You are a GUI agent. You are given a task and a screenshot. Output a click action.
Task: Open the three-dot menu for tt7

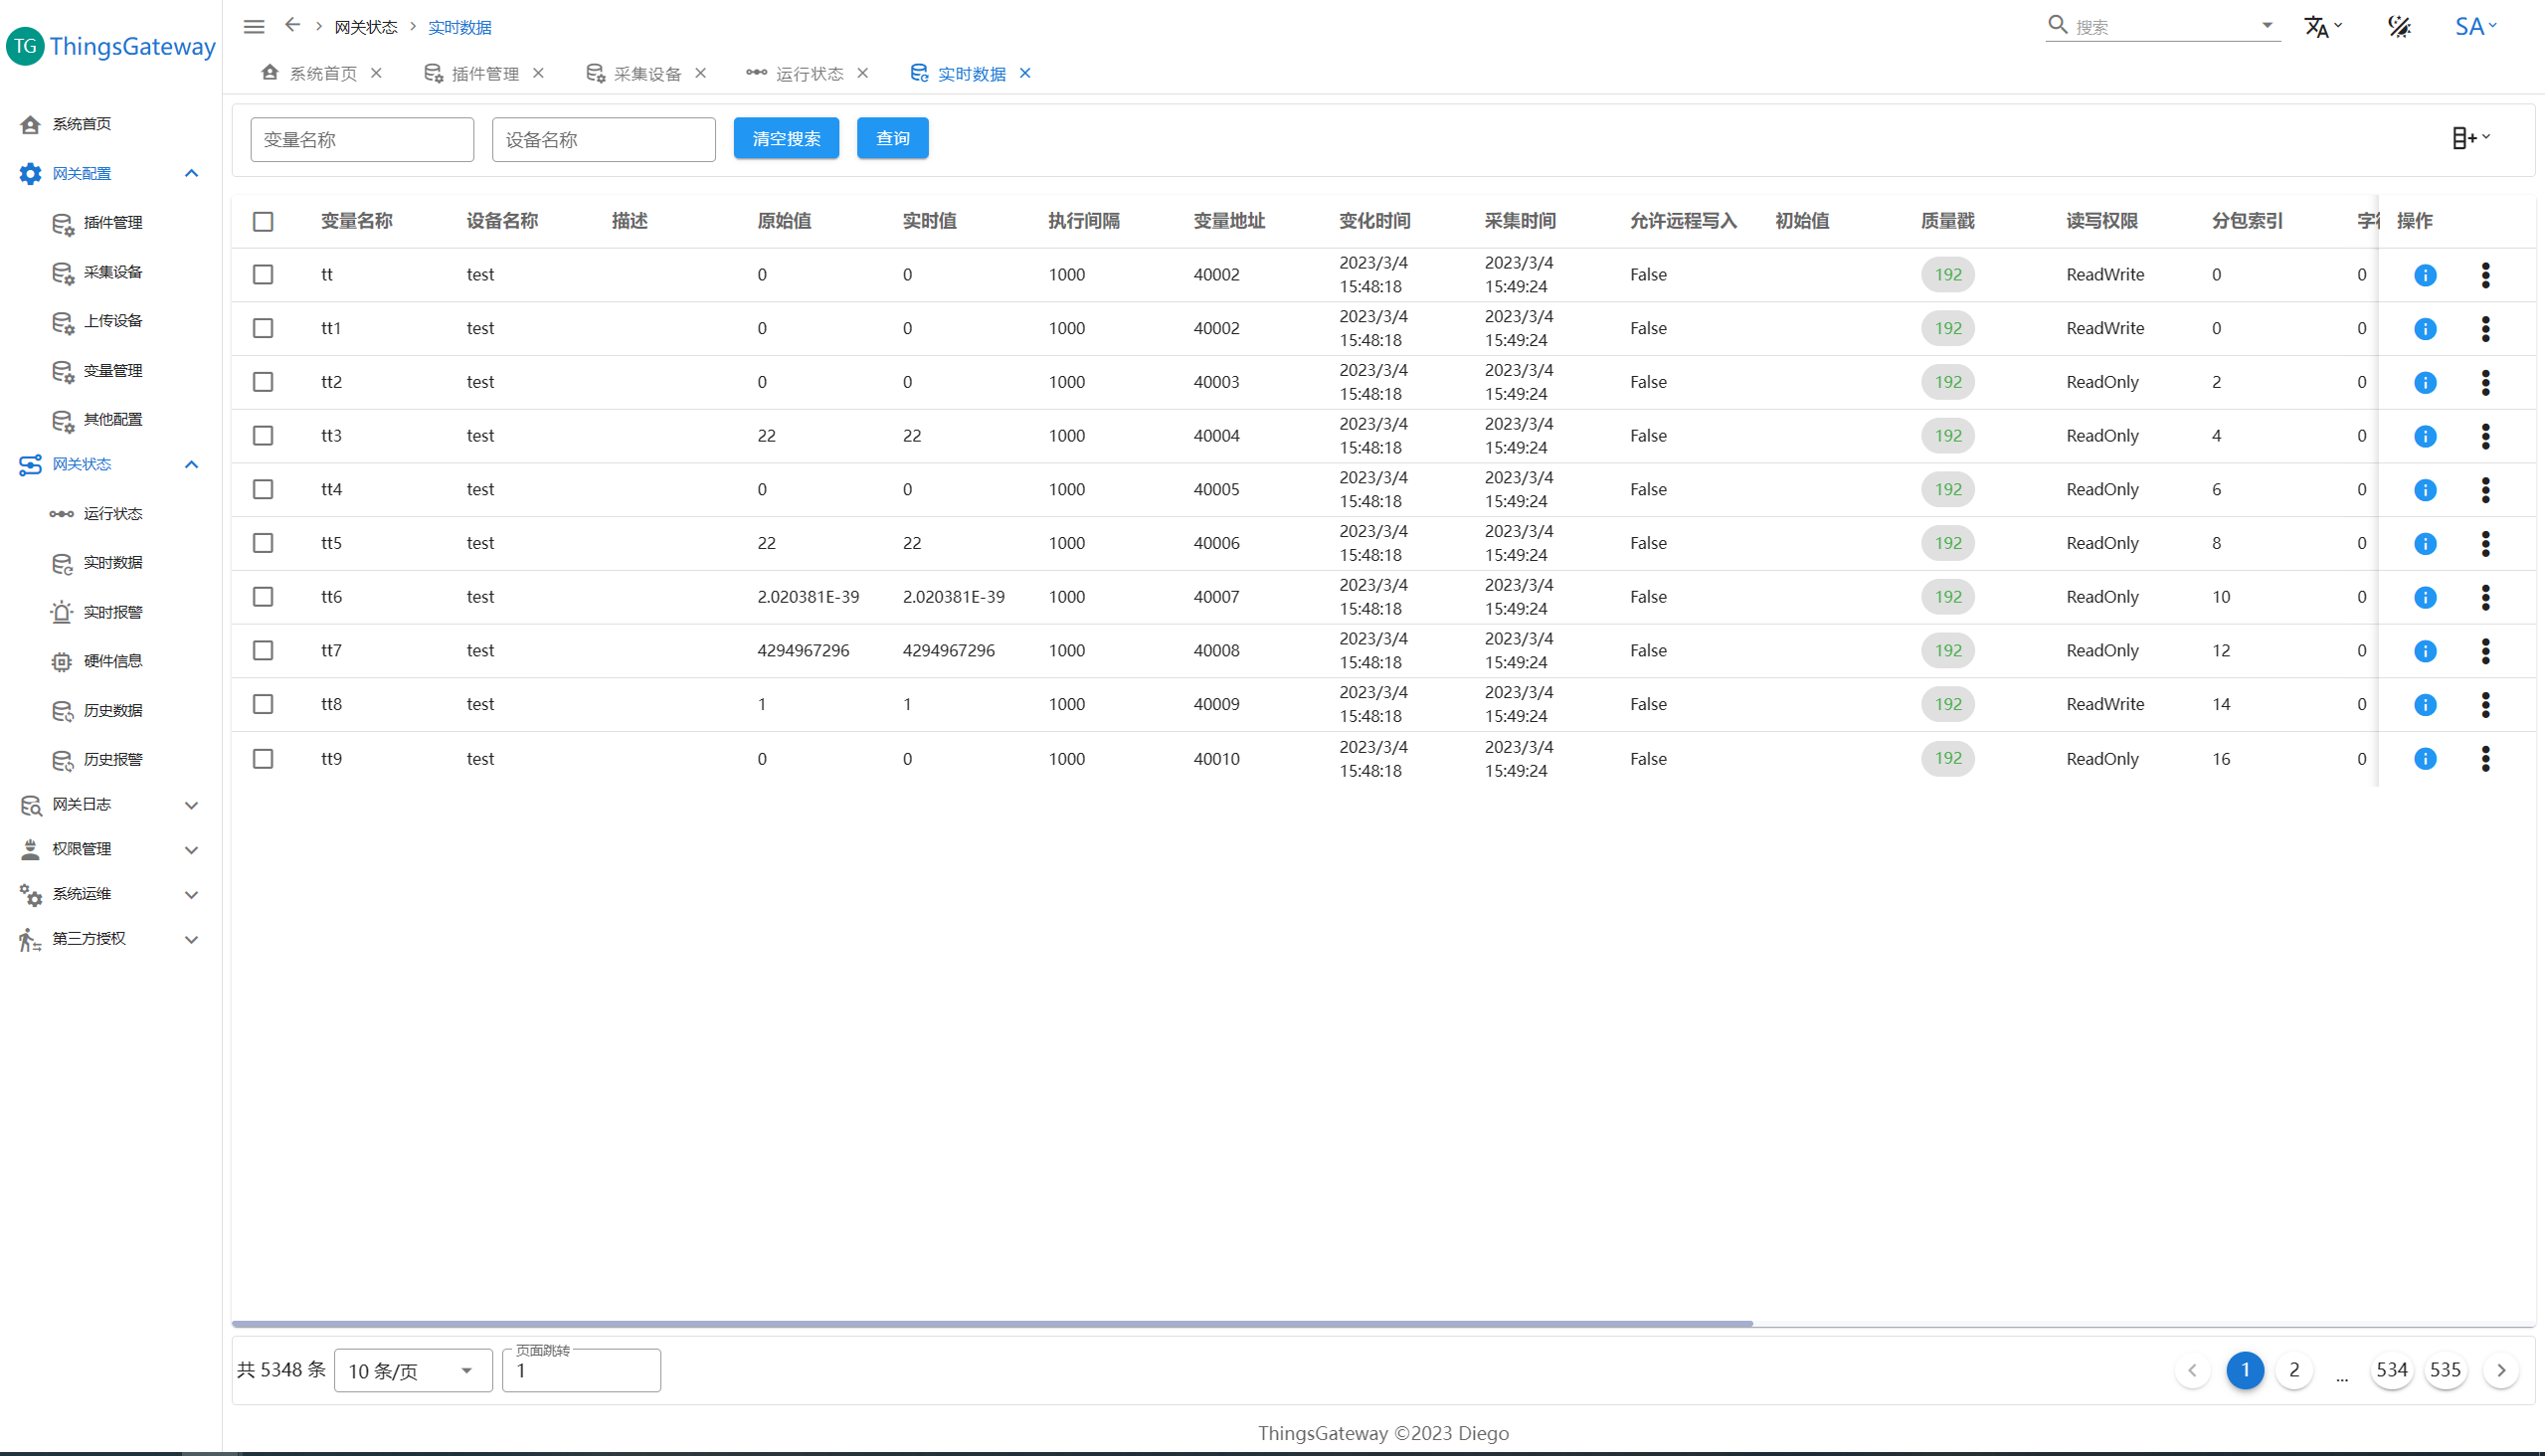pyautogui.click(x=2485, y=651)
